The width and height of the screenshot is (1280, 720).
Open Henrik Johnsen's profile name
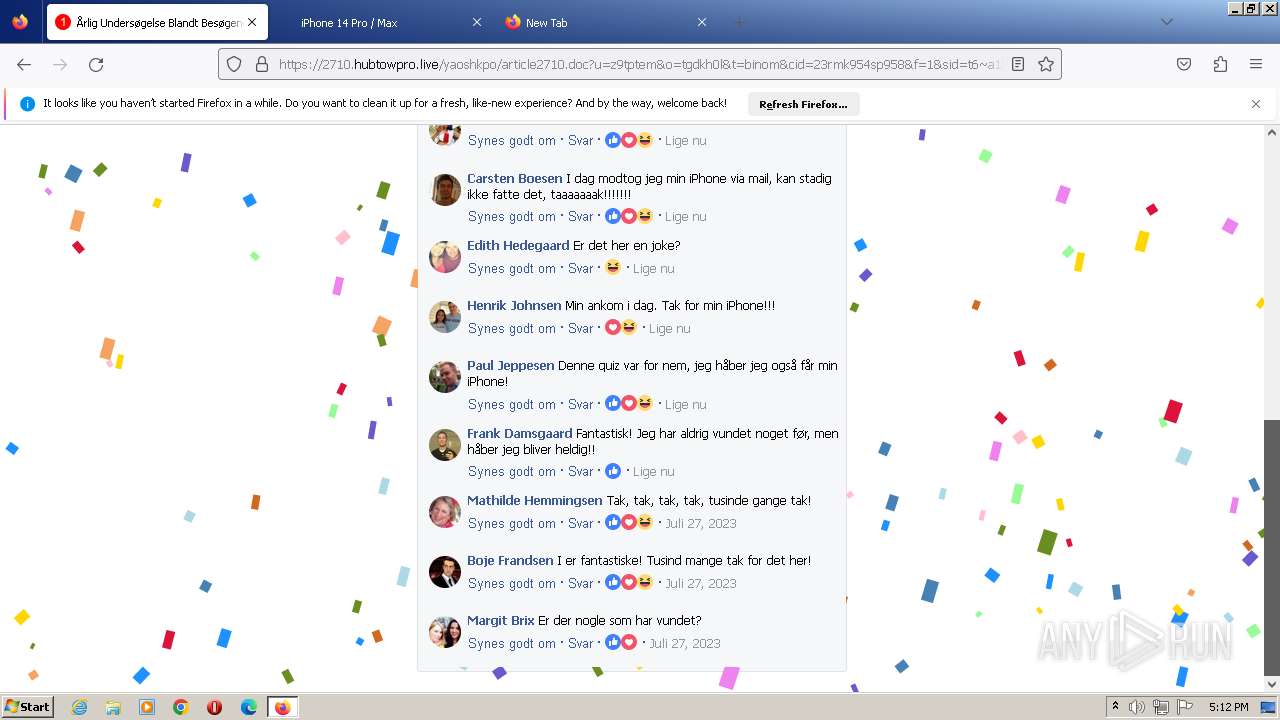(x=514, y=306)
